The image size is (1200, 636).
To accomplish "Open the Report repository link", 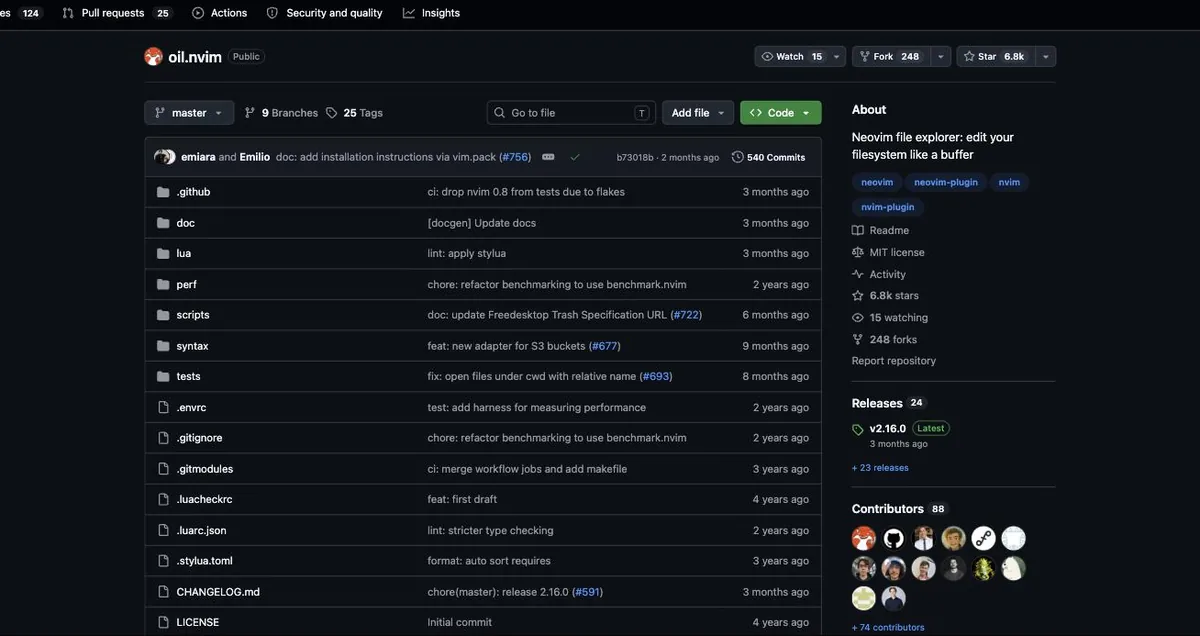I will coord(894,361).
